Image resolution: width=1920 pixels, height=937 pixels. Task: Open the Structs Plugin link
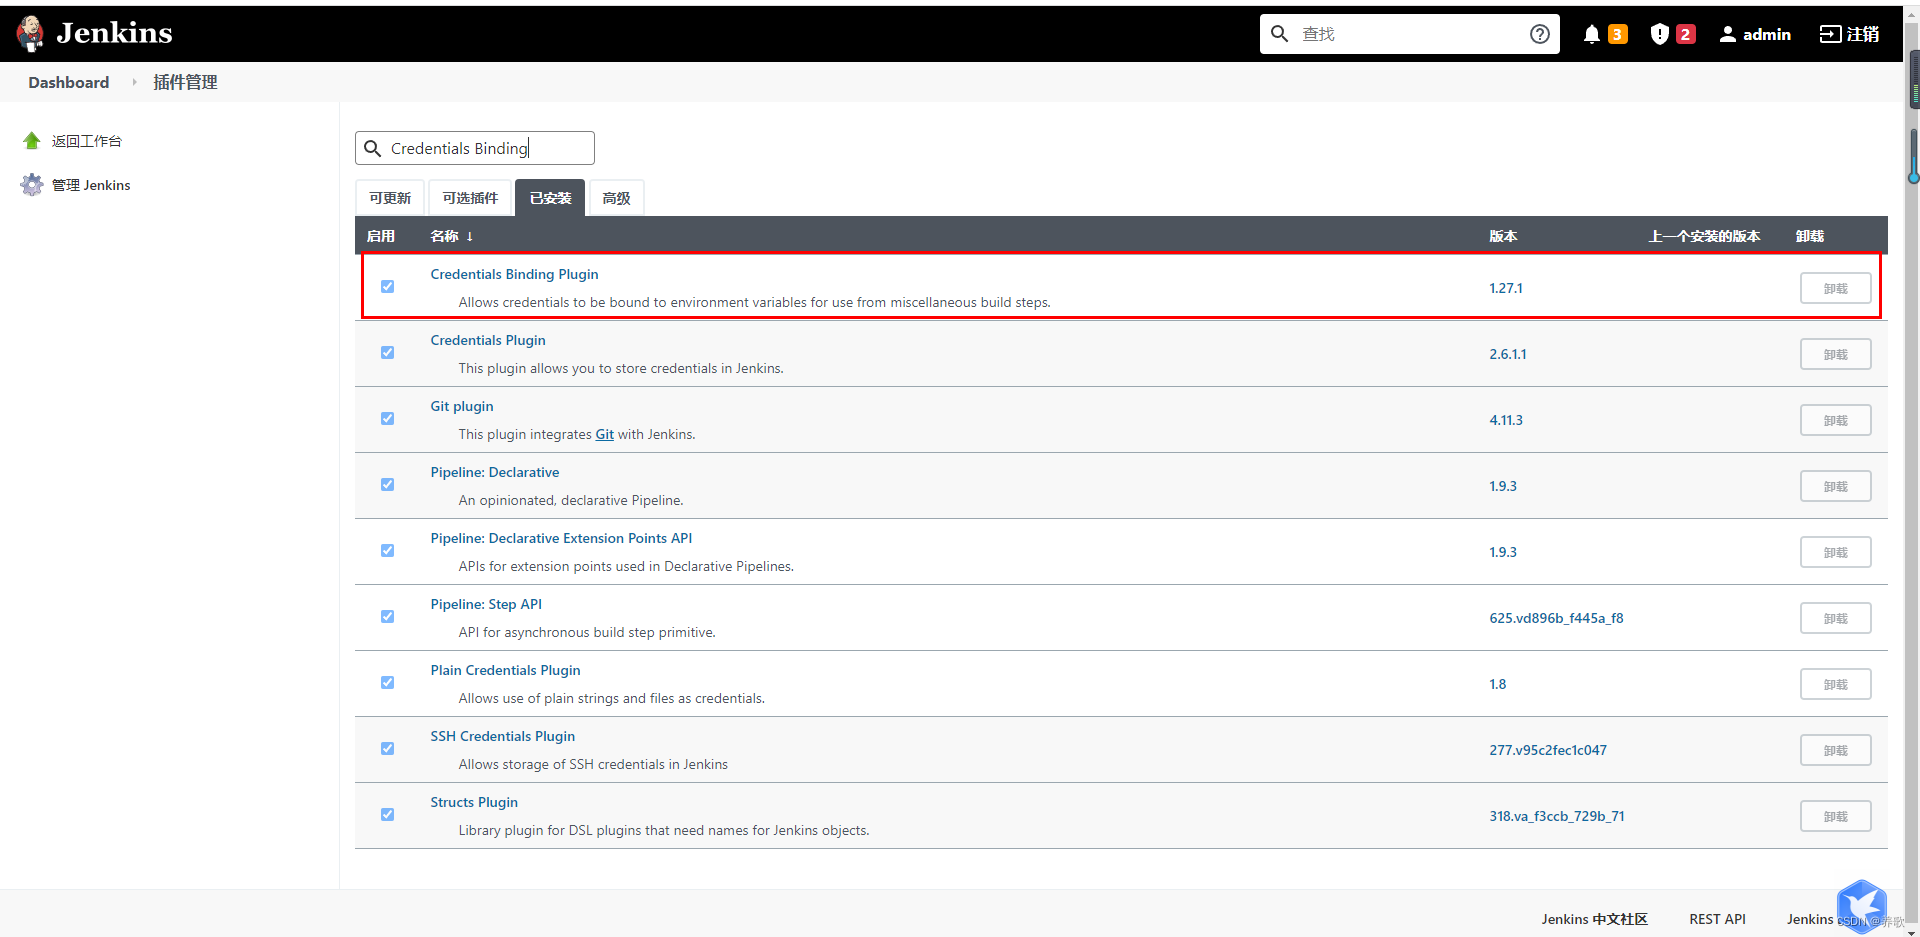tap(474, 802)
